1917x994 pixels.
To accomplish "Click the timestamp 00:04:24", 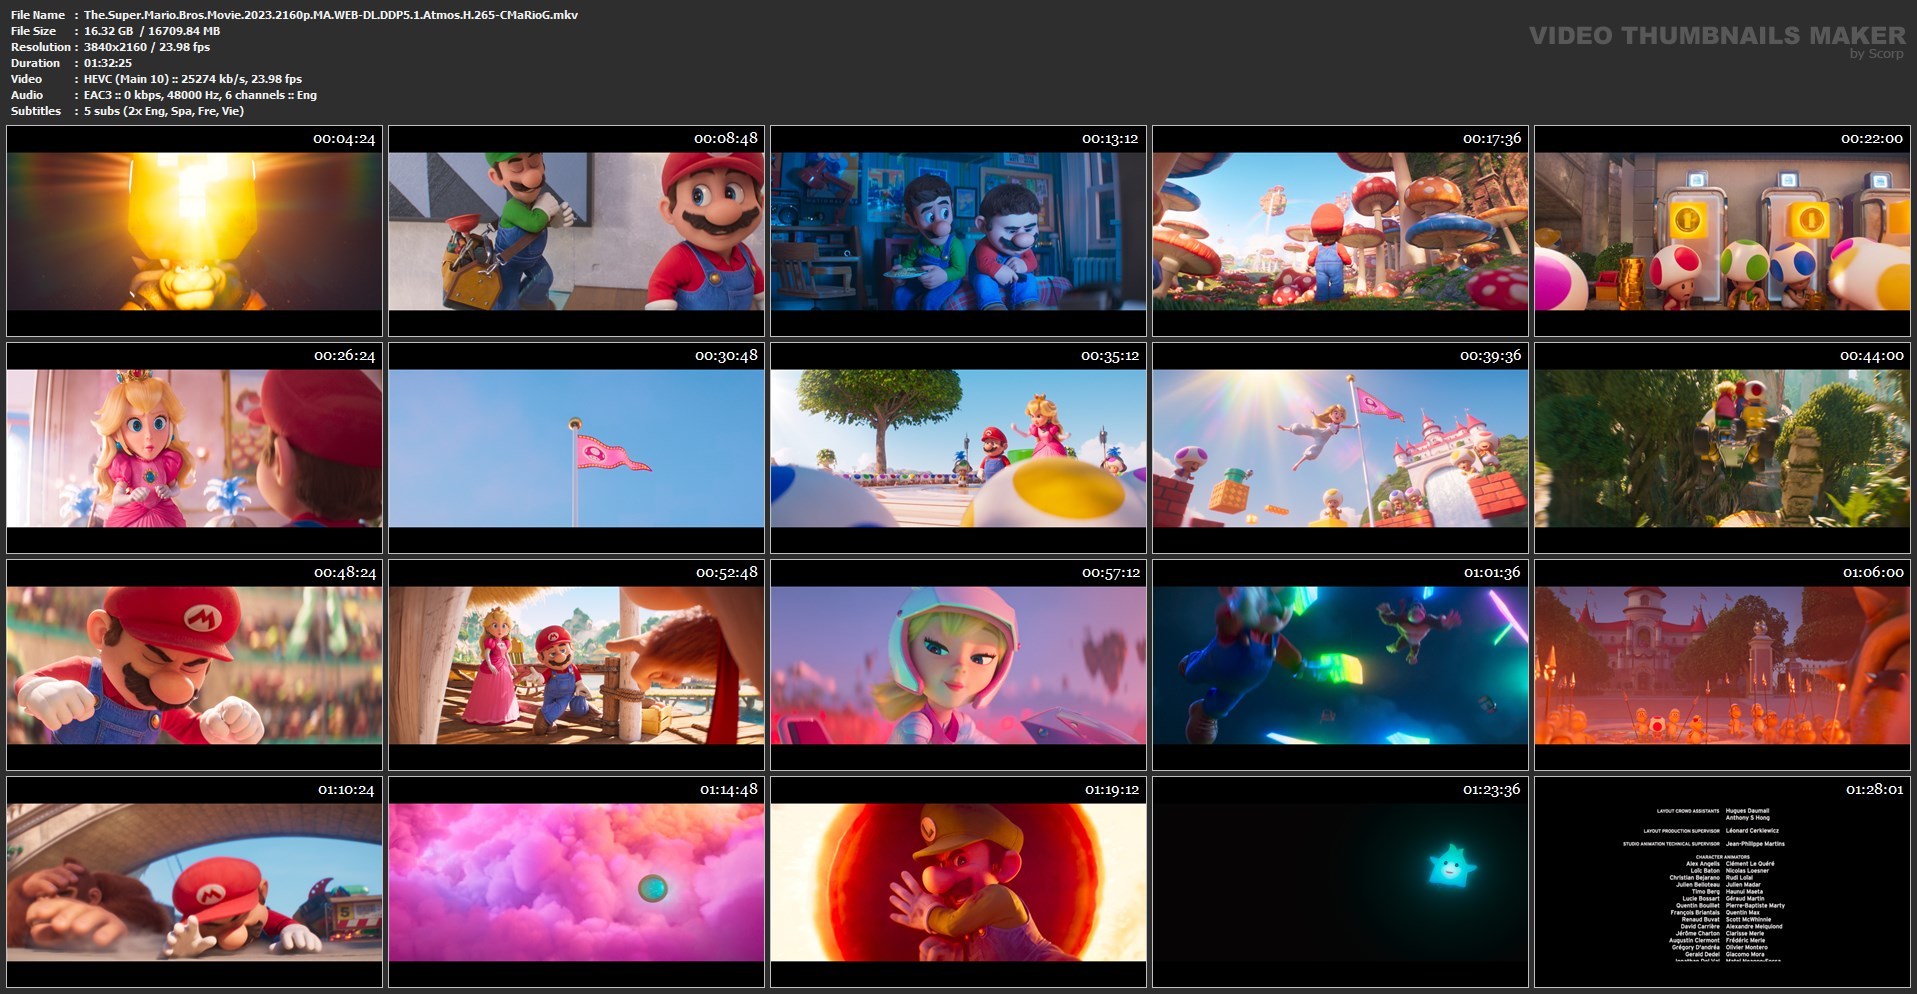I will click(344, 139).
